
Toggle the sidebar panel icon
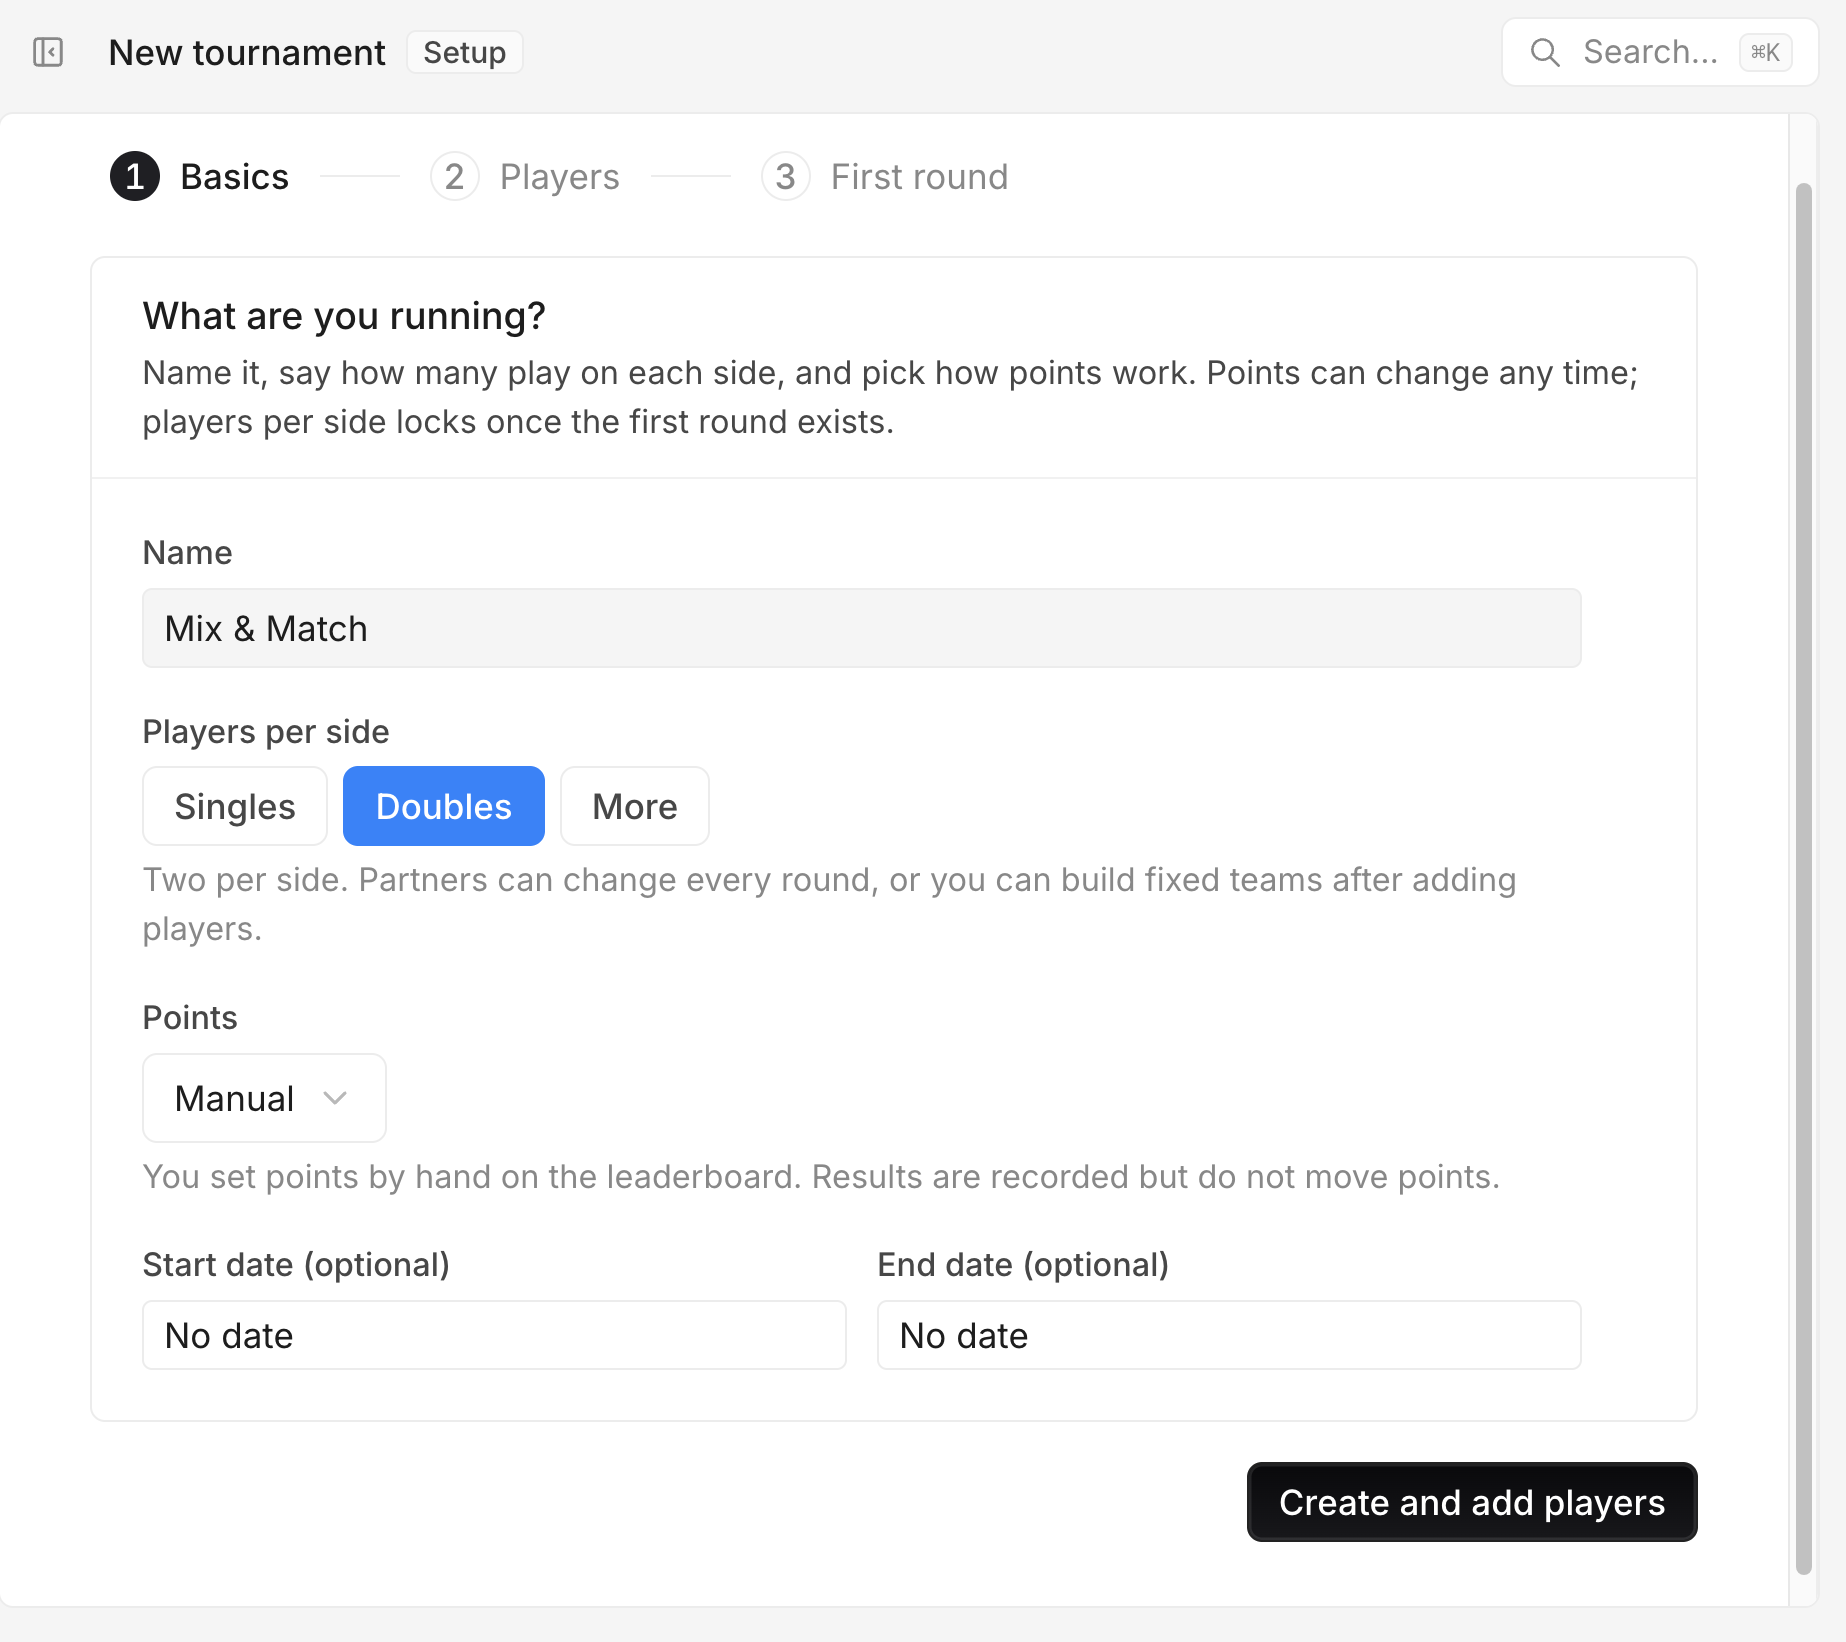pos(48,52)
